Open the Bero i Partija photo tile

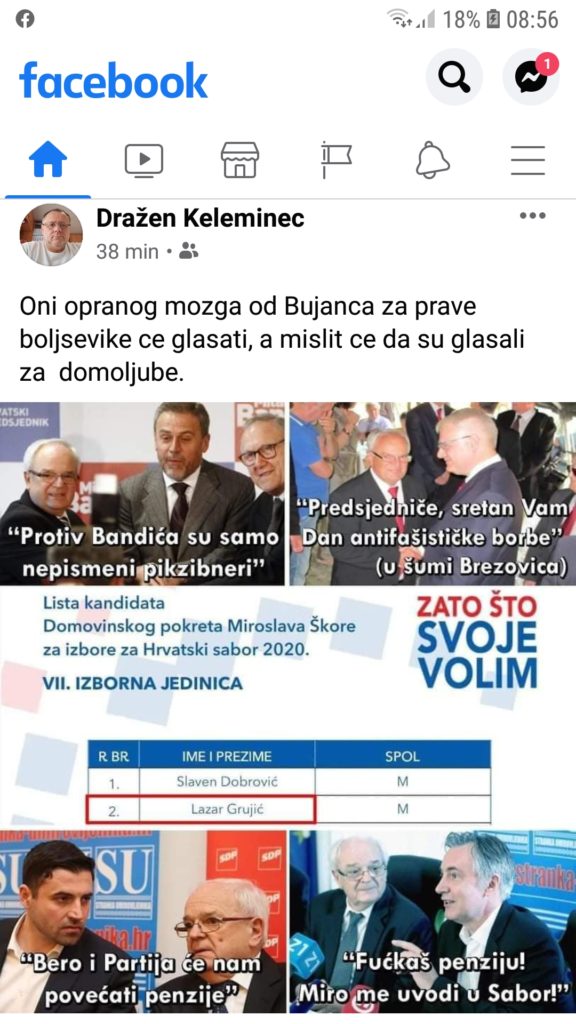click(x=142, y=921)
